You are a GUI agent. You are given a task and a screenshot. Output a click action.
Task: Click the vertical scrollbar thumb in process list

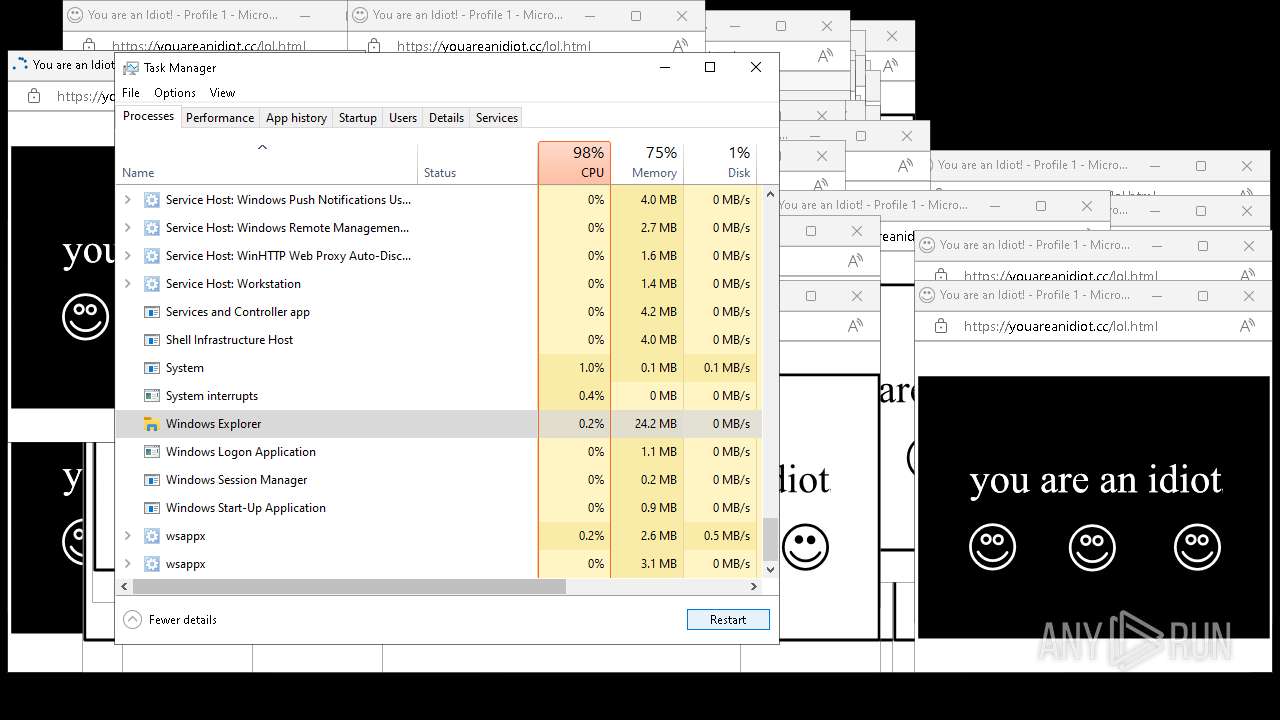pyautogui.click(x=770, y=540)
